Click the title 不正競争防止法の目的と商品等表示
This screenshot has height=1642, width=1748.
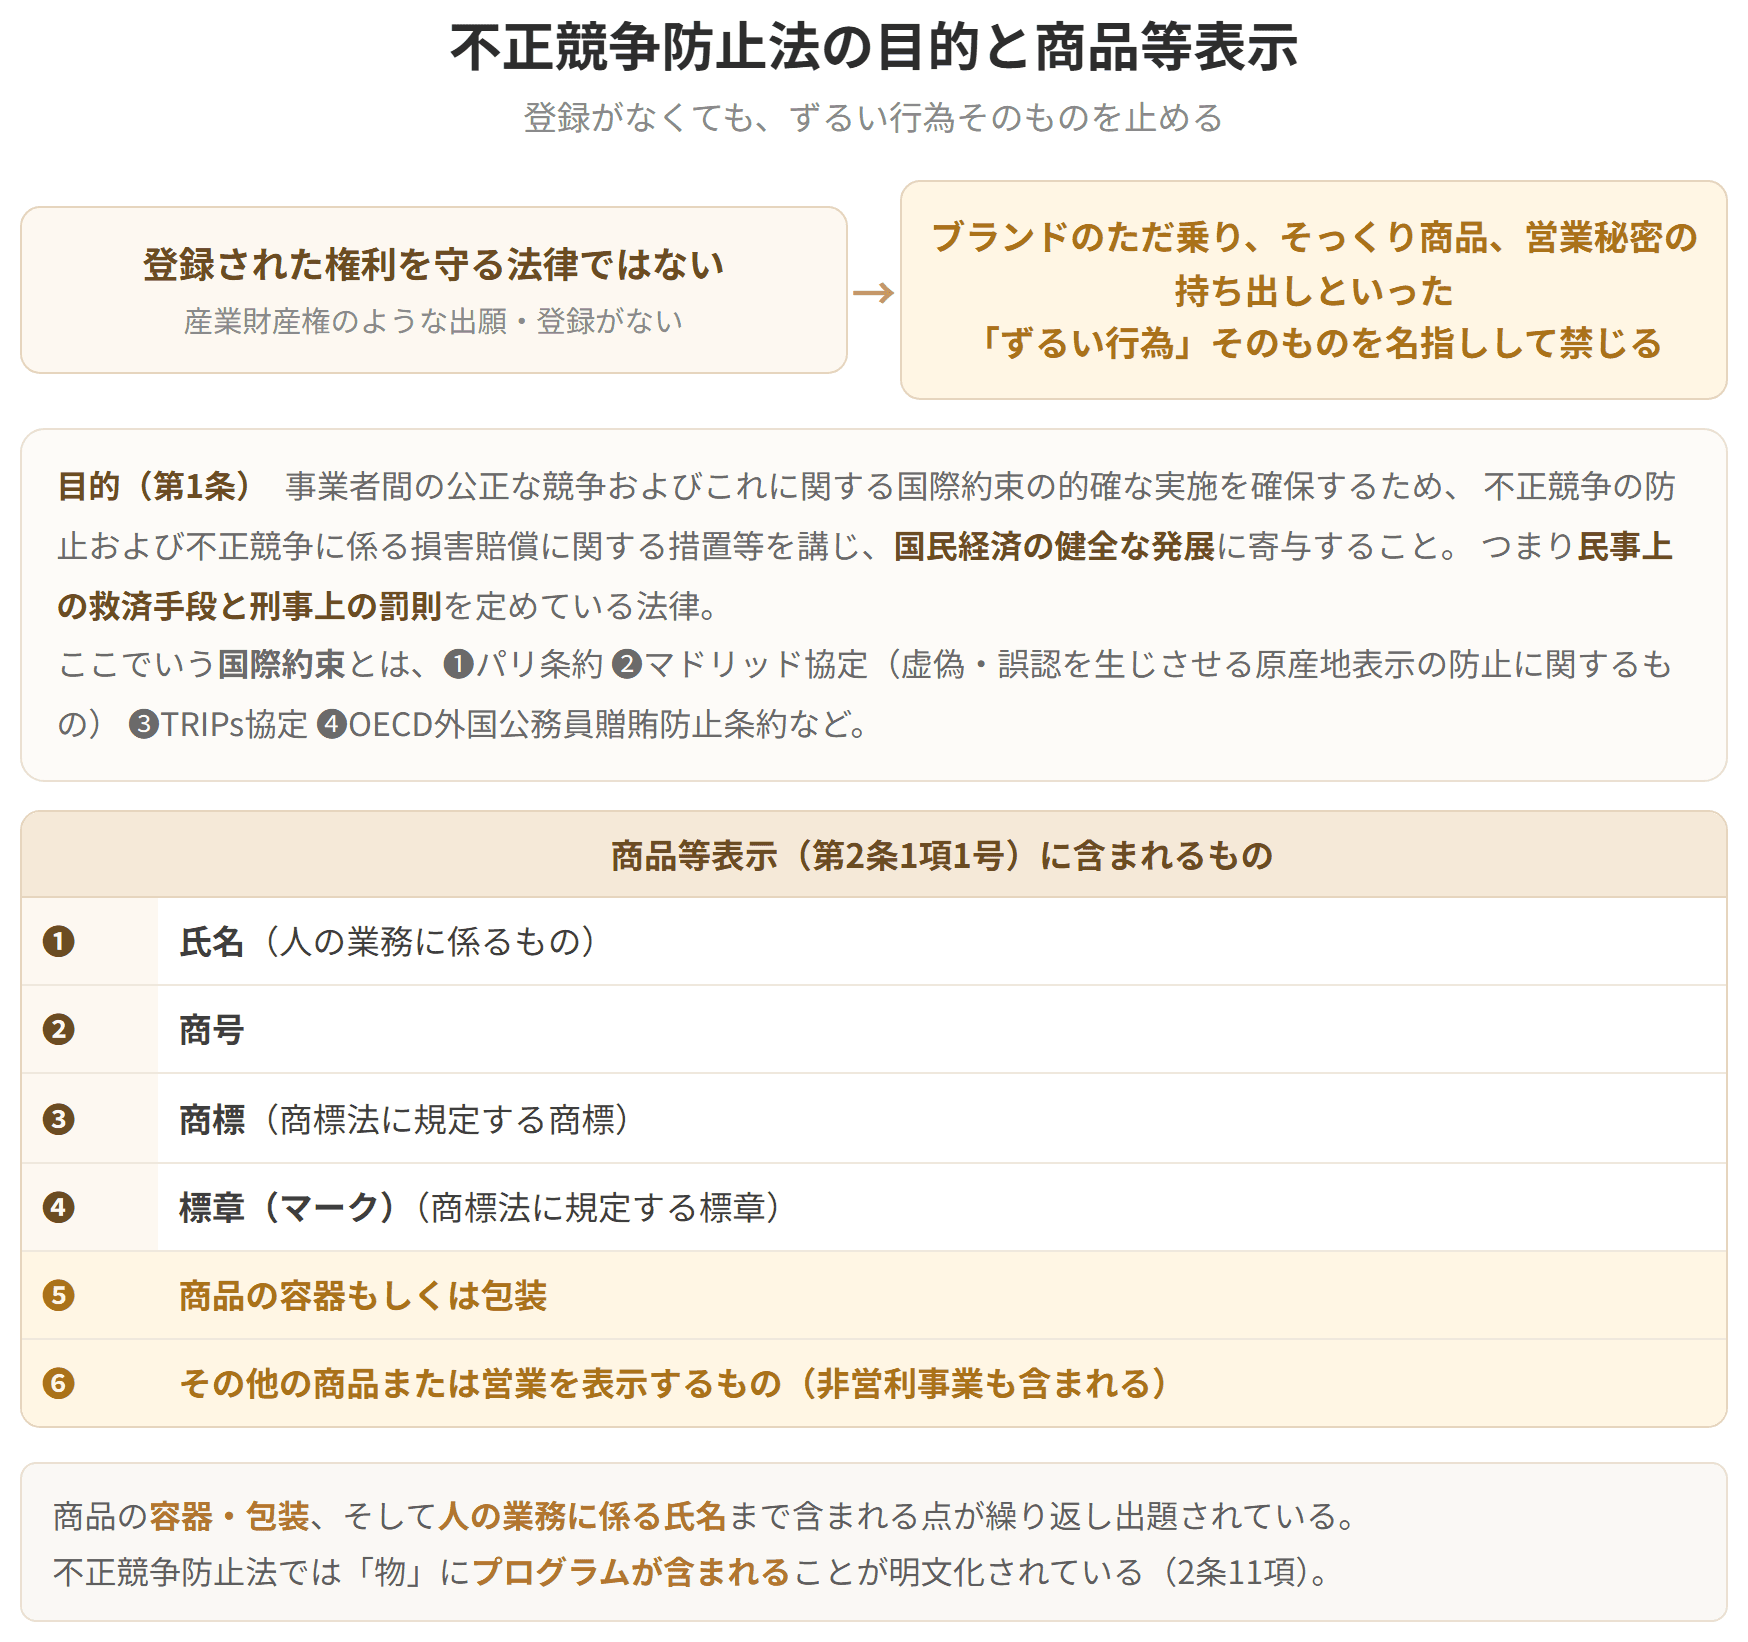[x=874, y=48]
